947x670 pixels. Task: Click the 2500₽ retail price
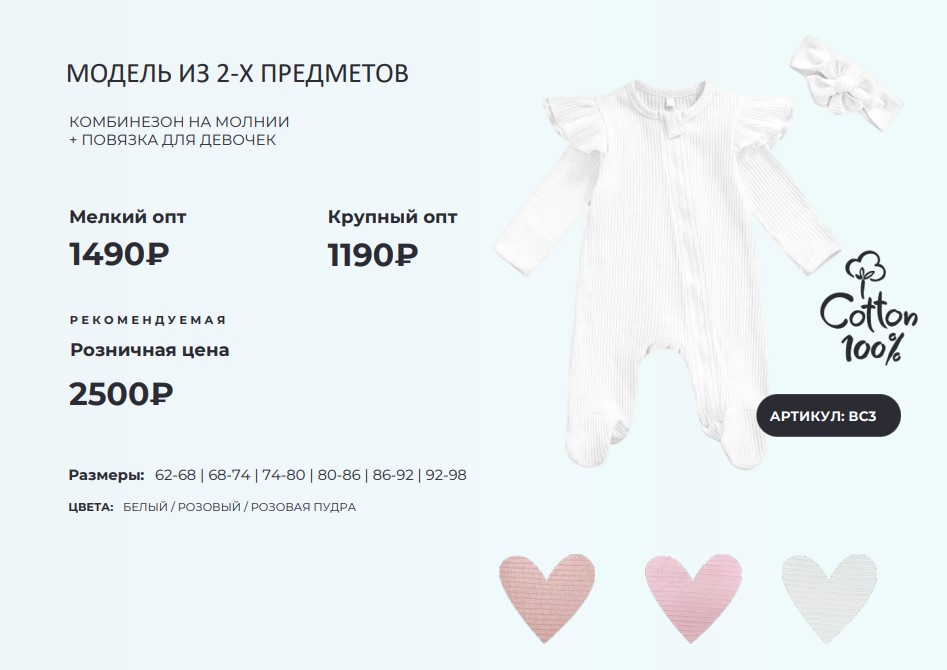121,394
